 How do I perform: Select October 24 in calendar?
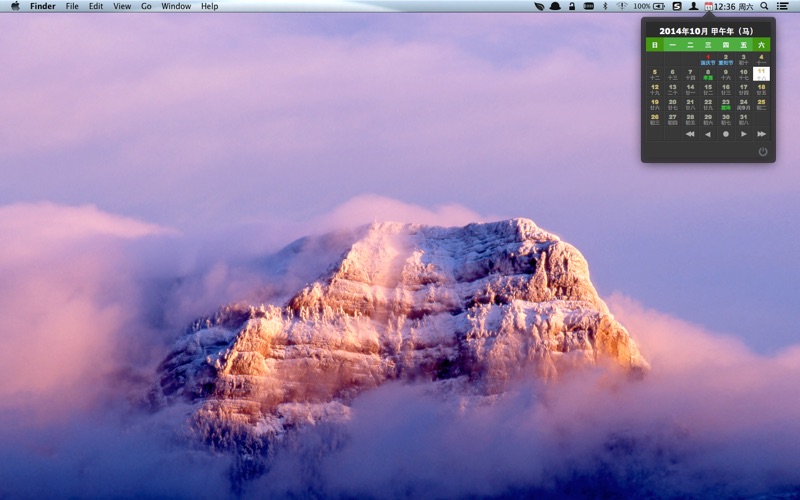743,105
